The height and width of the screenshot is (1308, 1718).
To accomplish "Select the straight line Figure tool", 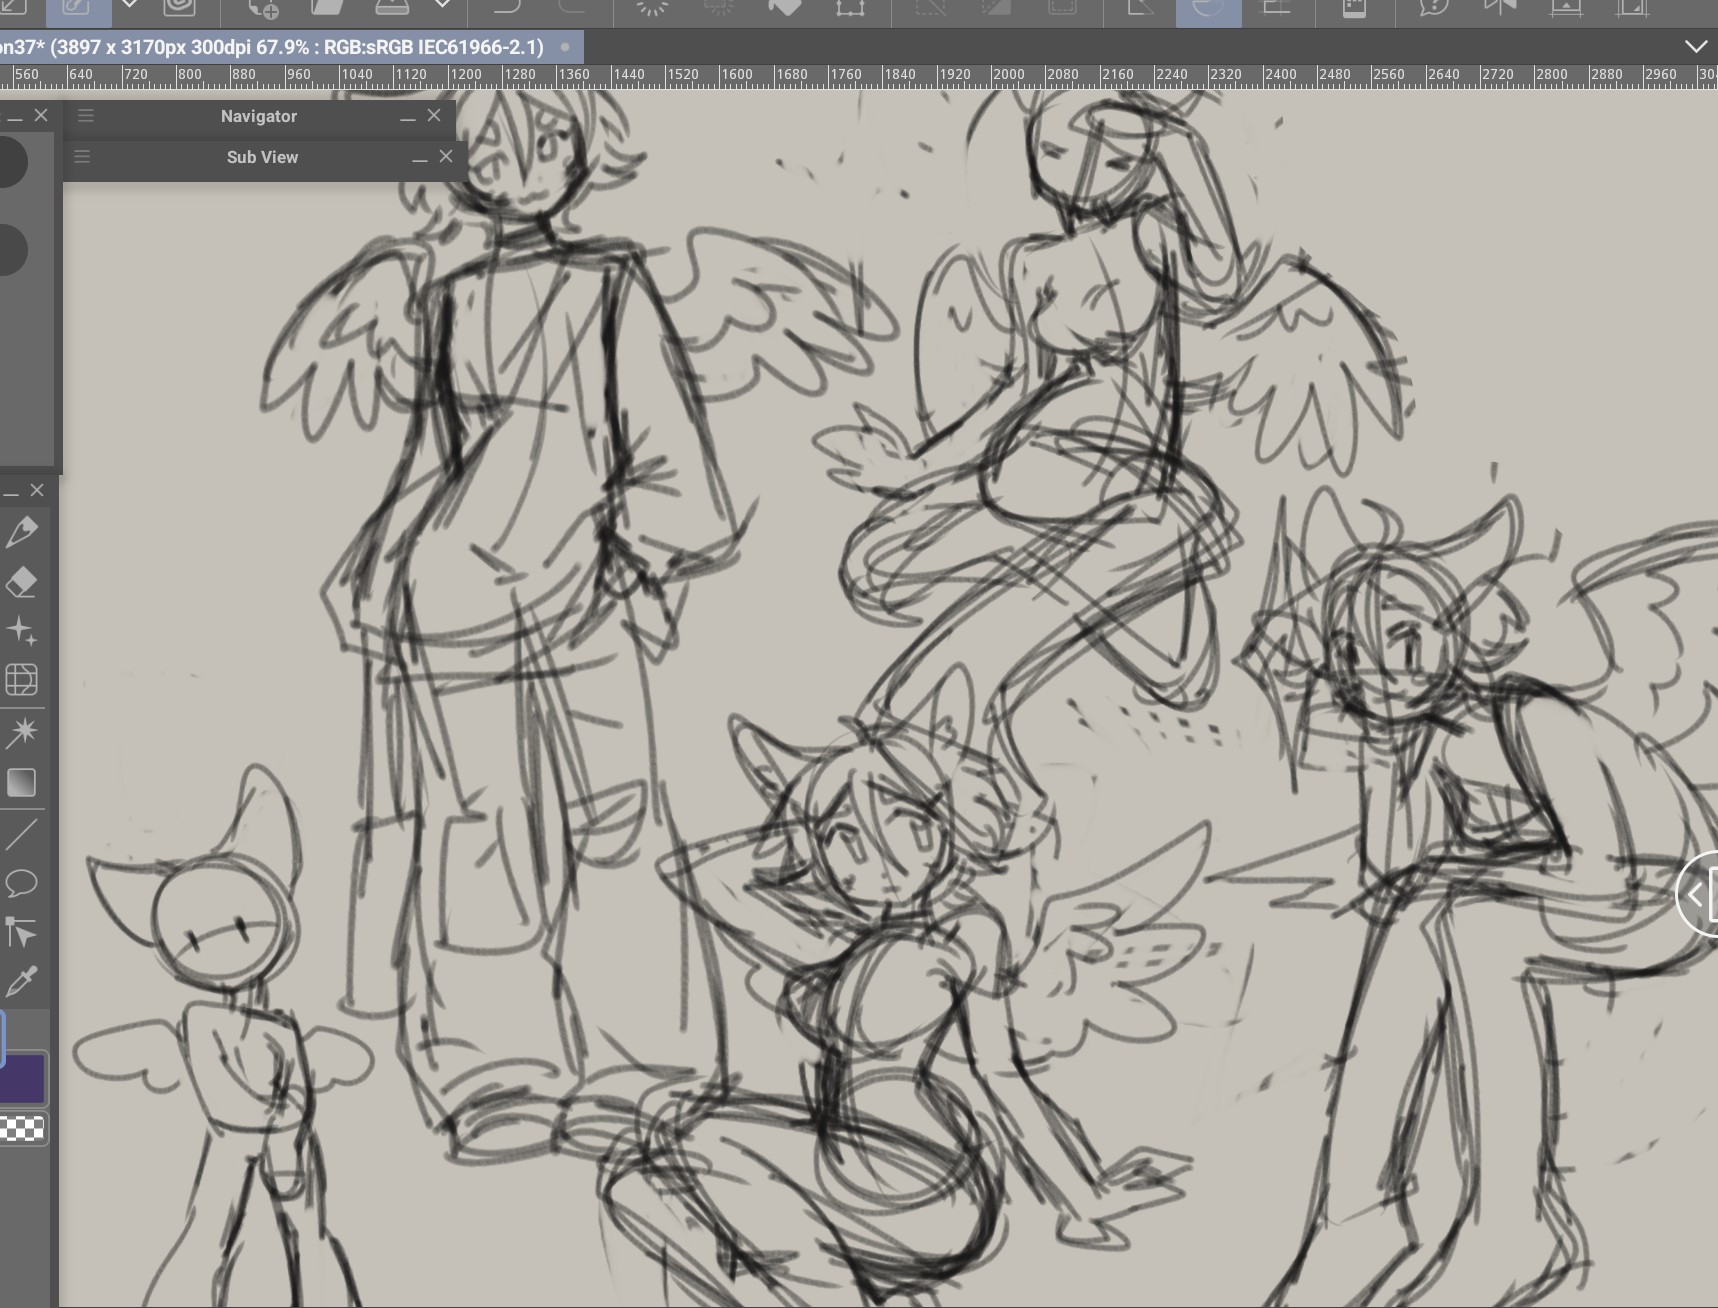I will 22,833.
